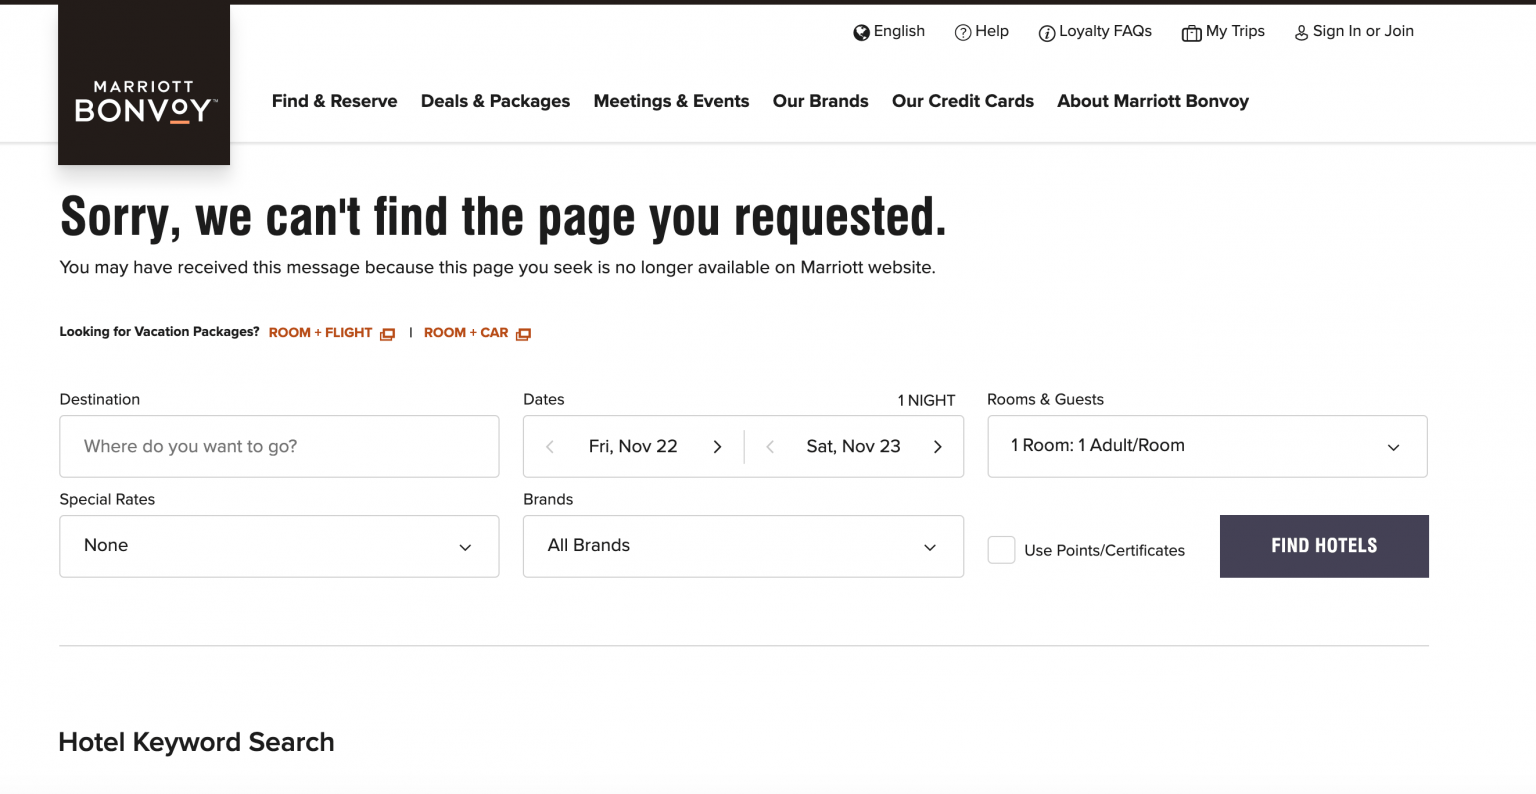Advance check-out date Sat Nov 23 forward
This screenshot has width=1536, height=794.
(938, 446)
